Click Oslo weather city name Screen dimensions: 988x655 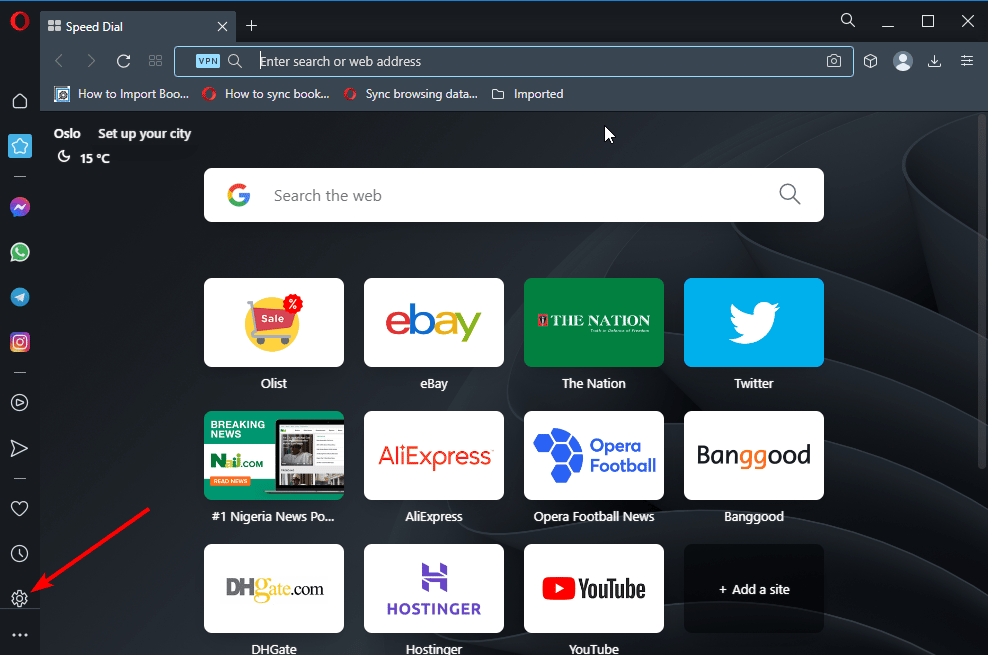[x=67, y=134]
